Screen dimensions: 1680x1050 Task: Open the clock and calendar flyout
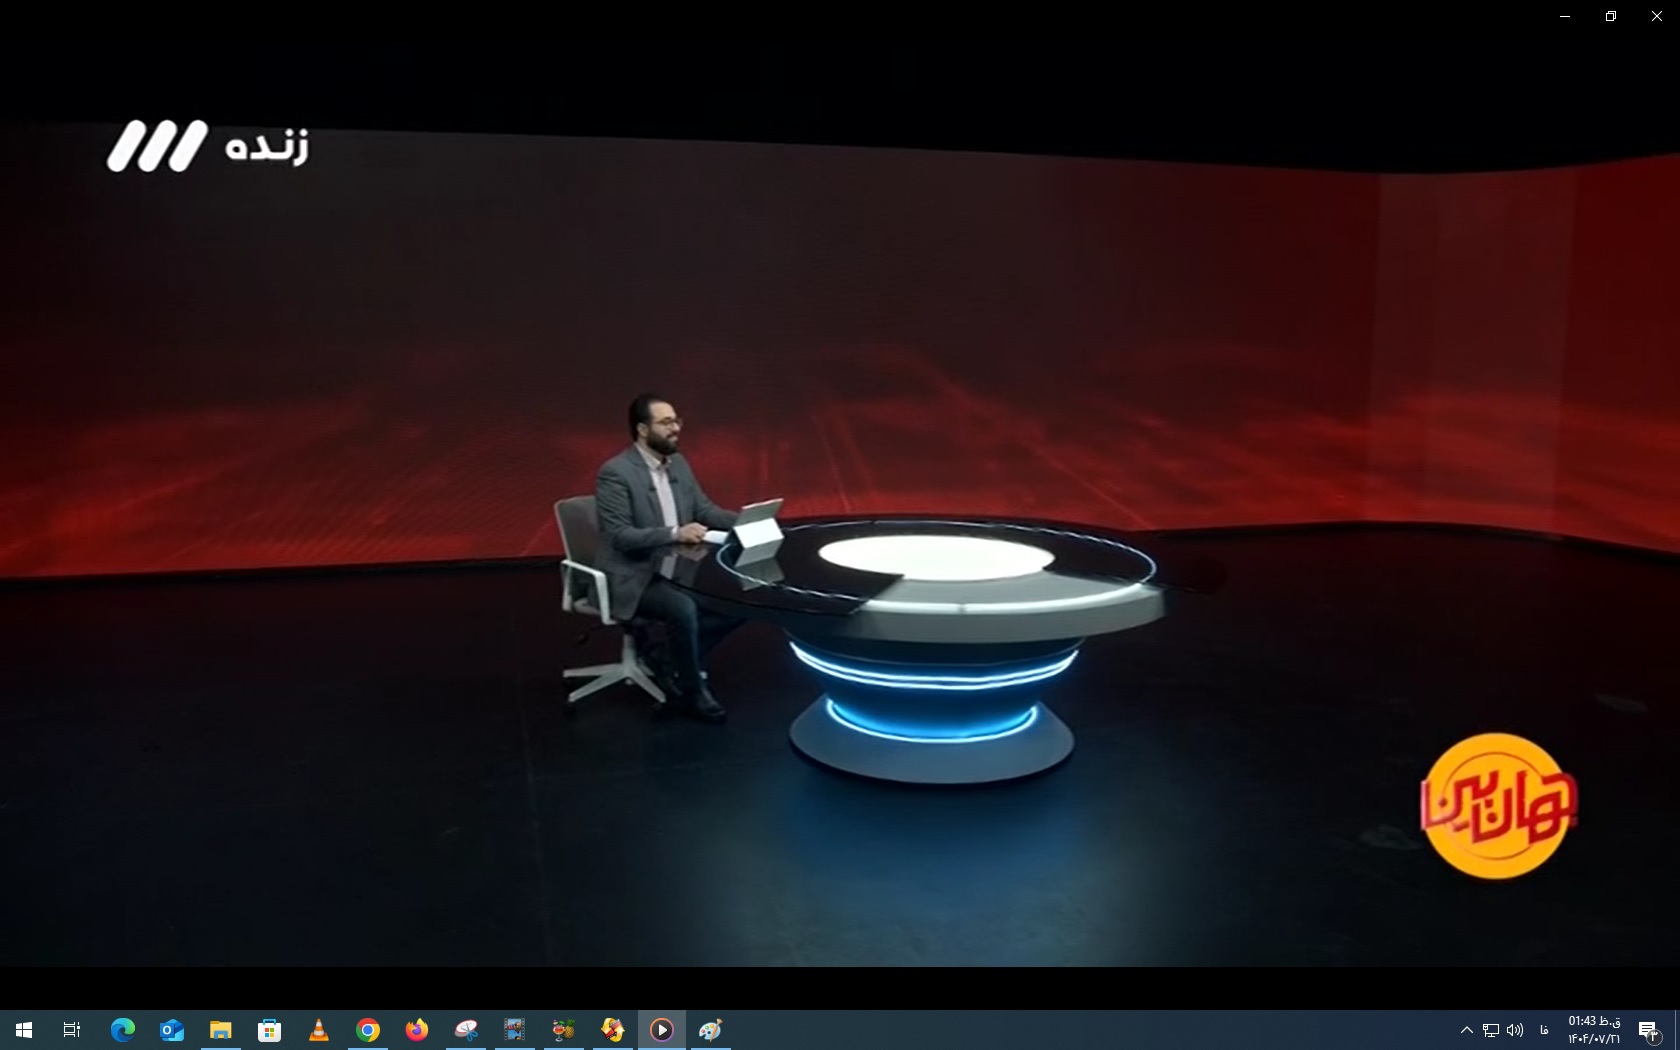[x=1594, y=1030]
